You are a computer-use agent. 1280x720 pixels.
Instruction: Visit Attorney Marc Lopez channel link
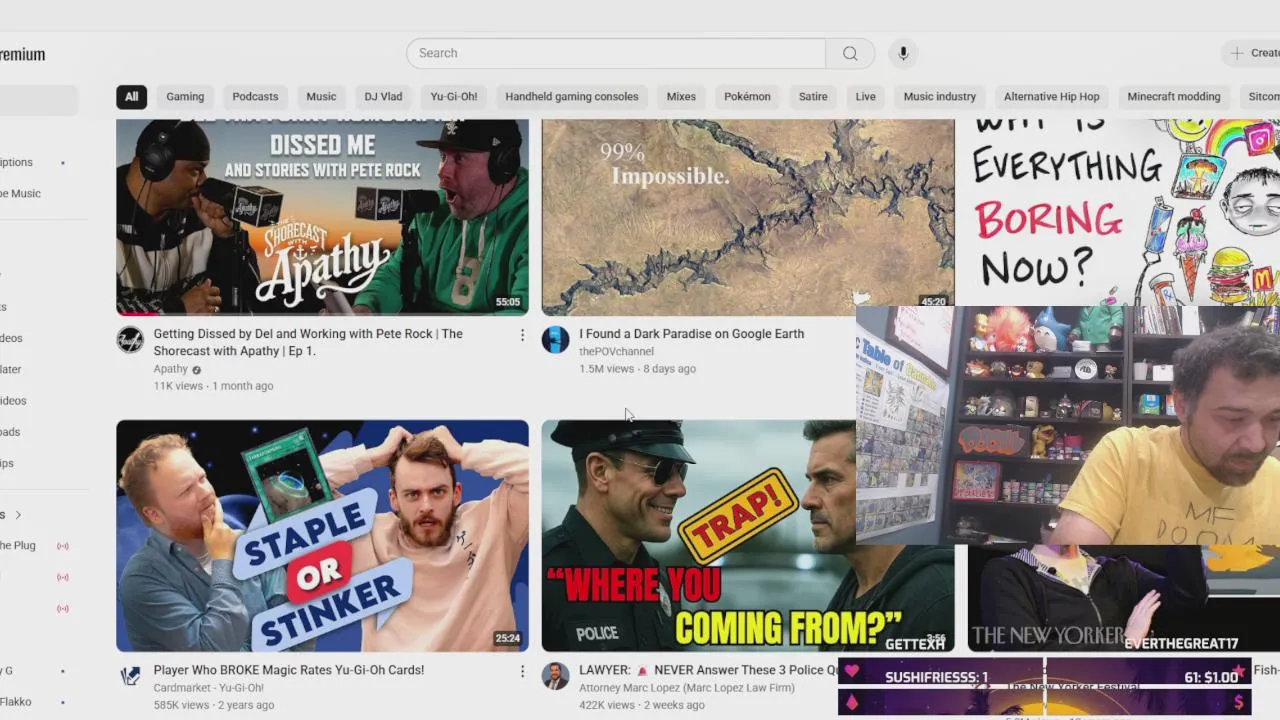686,688
